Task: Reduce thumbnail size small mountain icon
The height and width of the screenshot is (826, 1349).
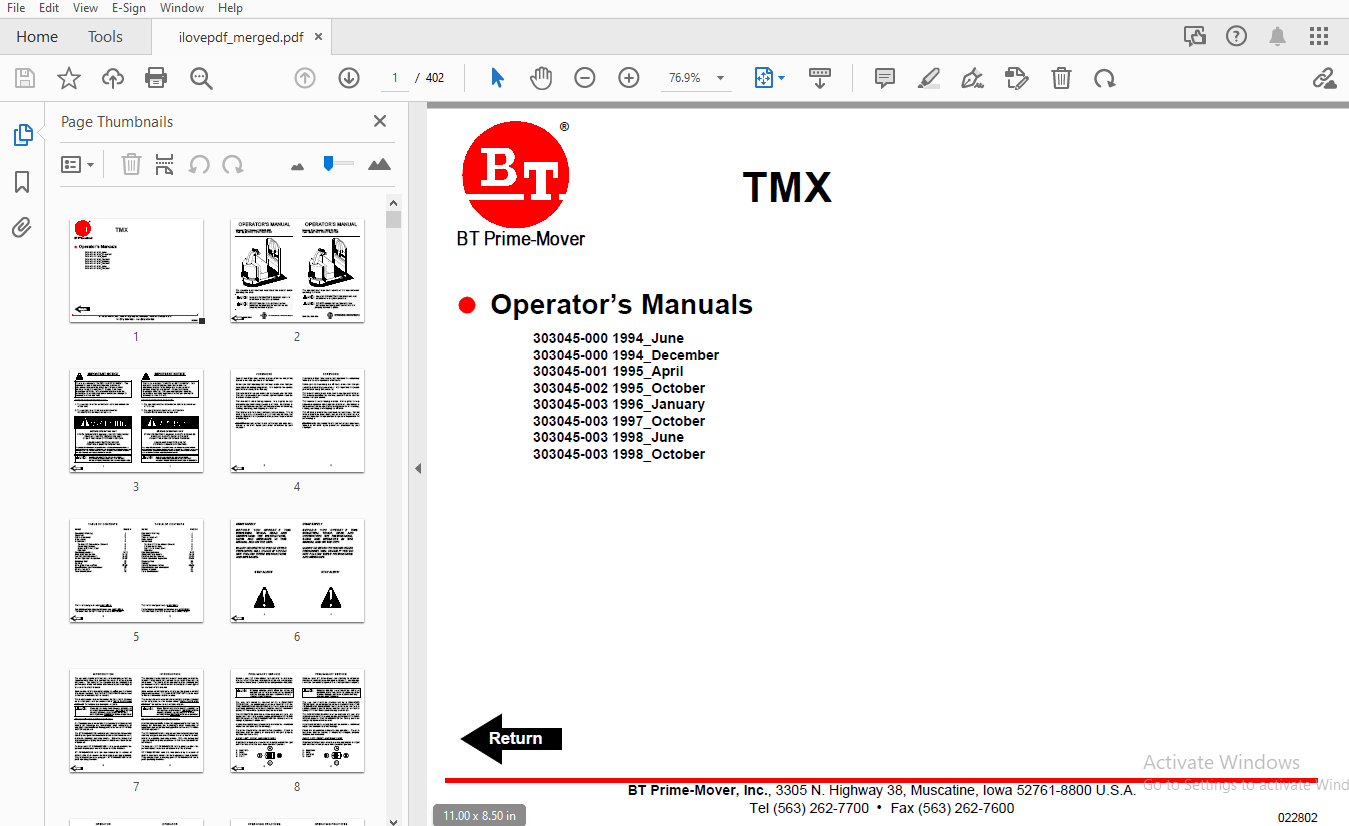Action: pyautogui.click(x=297, y=166)
